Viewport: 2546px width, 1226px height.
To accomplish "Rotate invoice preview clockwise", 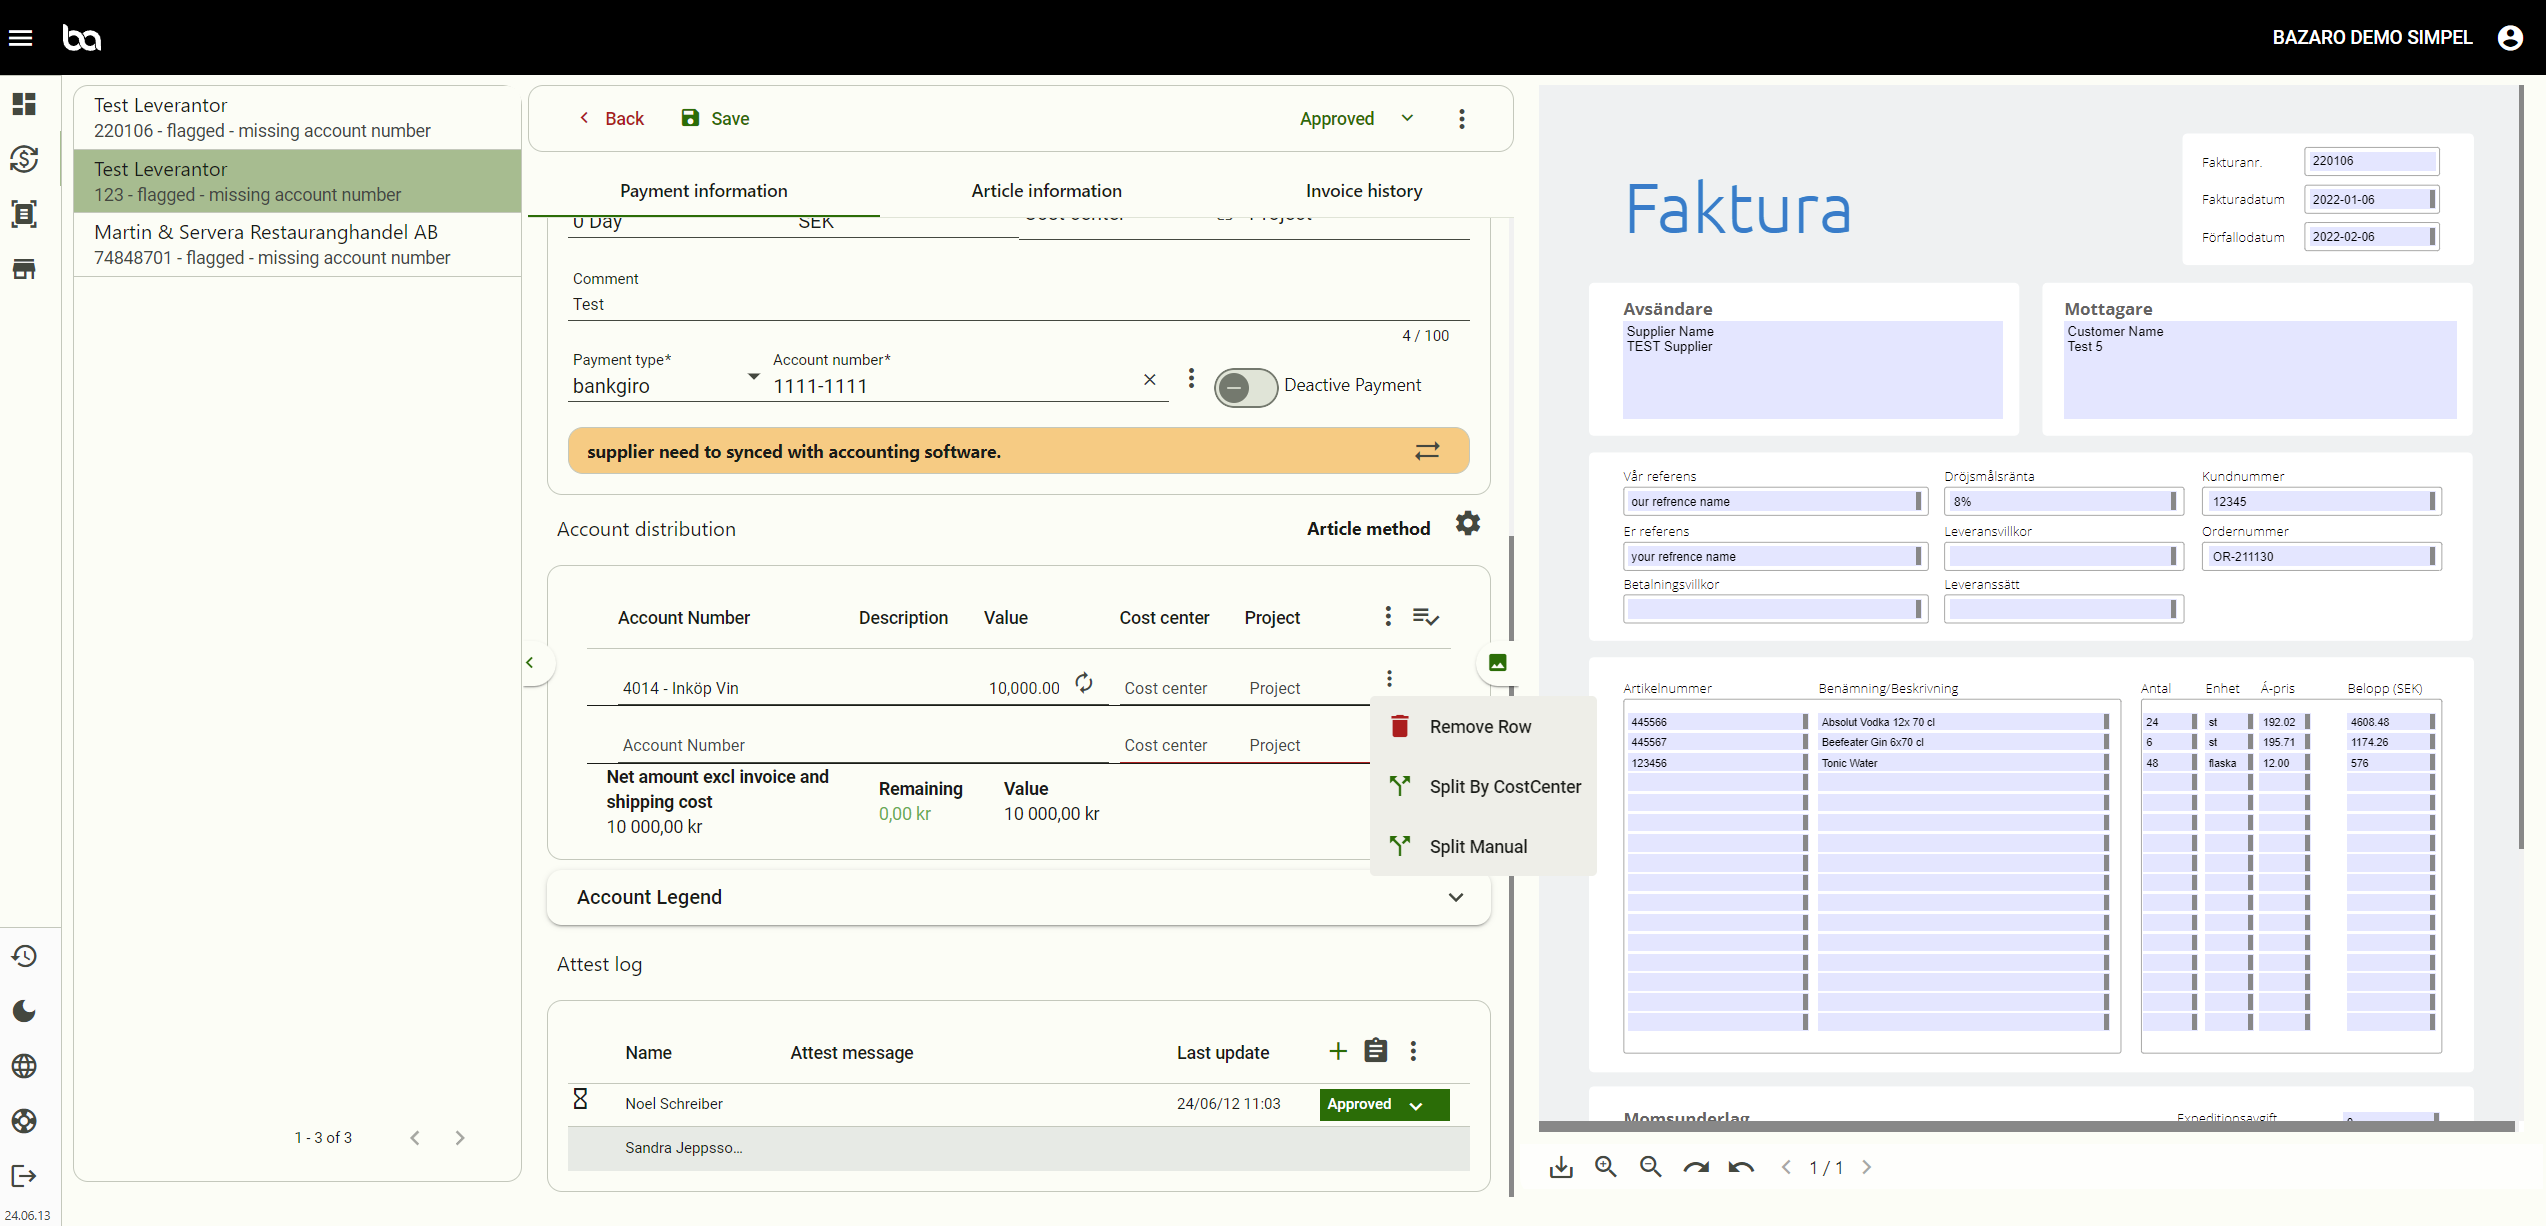I will pyautogui.click(x=1696, y=1167).
